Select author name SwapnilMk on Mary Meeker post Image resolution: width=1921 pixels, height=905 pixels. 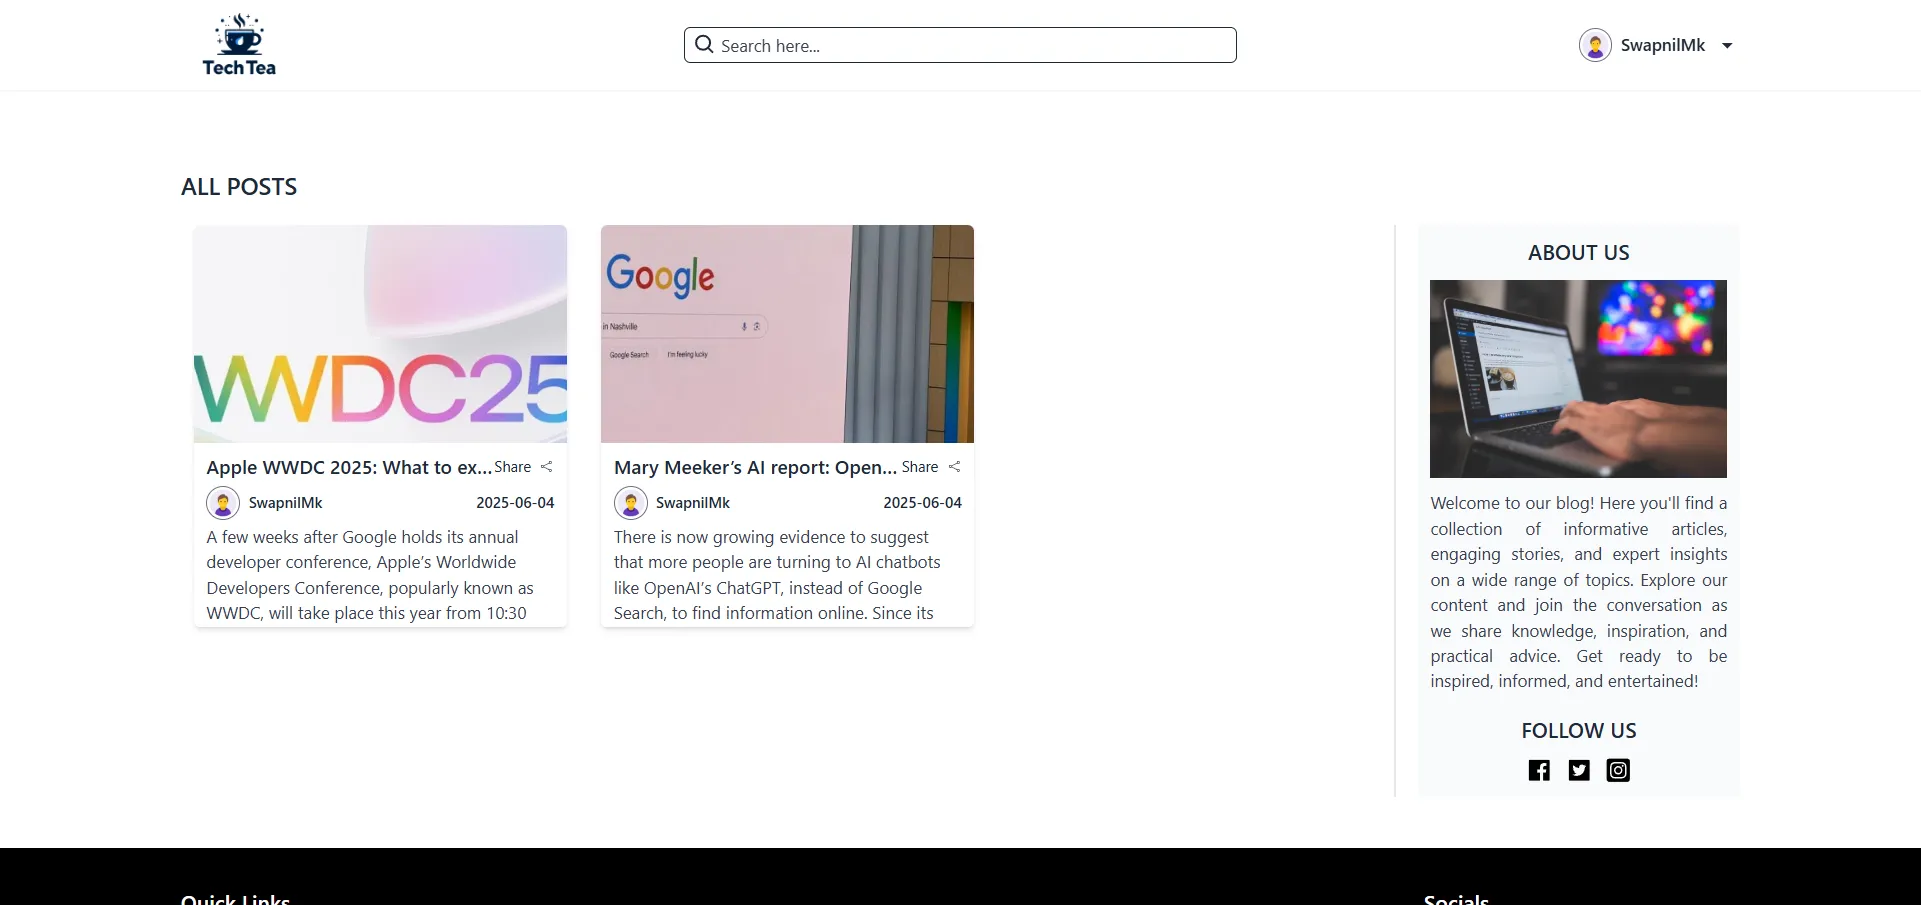click(x=693, y=503)
